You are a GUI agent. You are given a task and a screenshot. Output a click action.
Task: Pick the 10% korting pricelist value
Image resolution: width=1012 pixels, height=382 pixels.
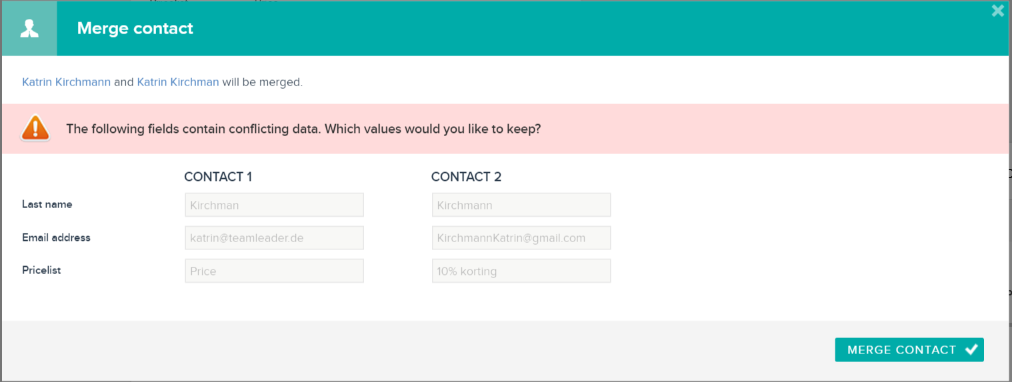coord(521,271)
